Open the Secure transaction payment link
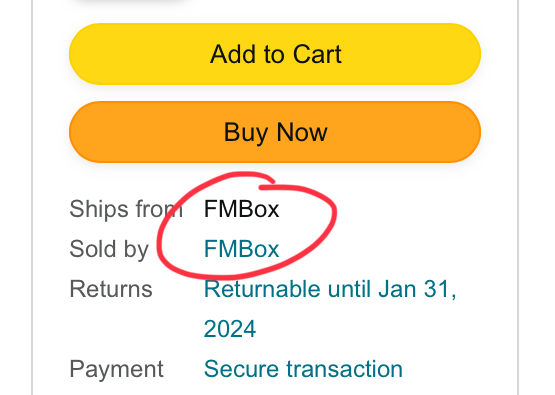 pyautogui.click(x=303, y=369)
